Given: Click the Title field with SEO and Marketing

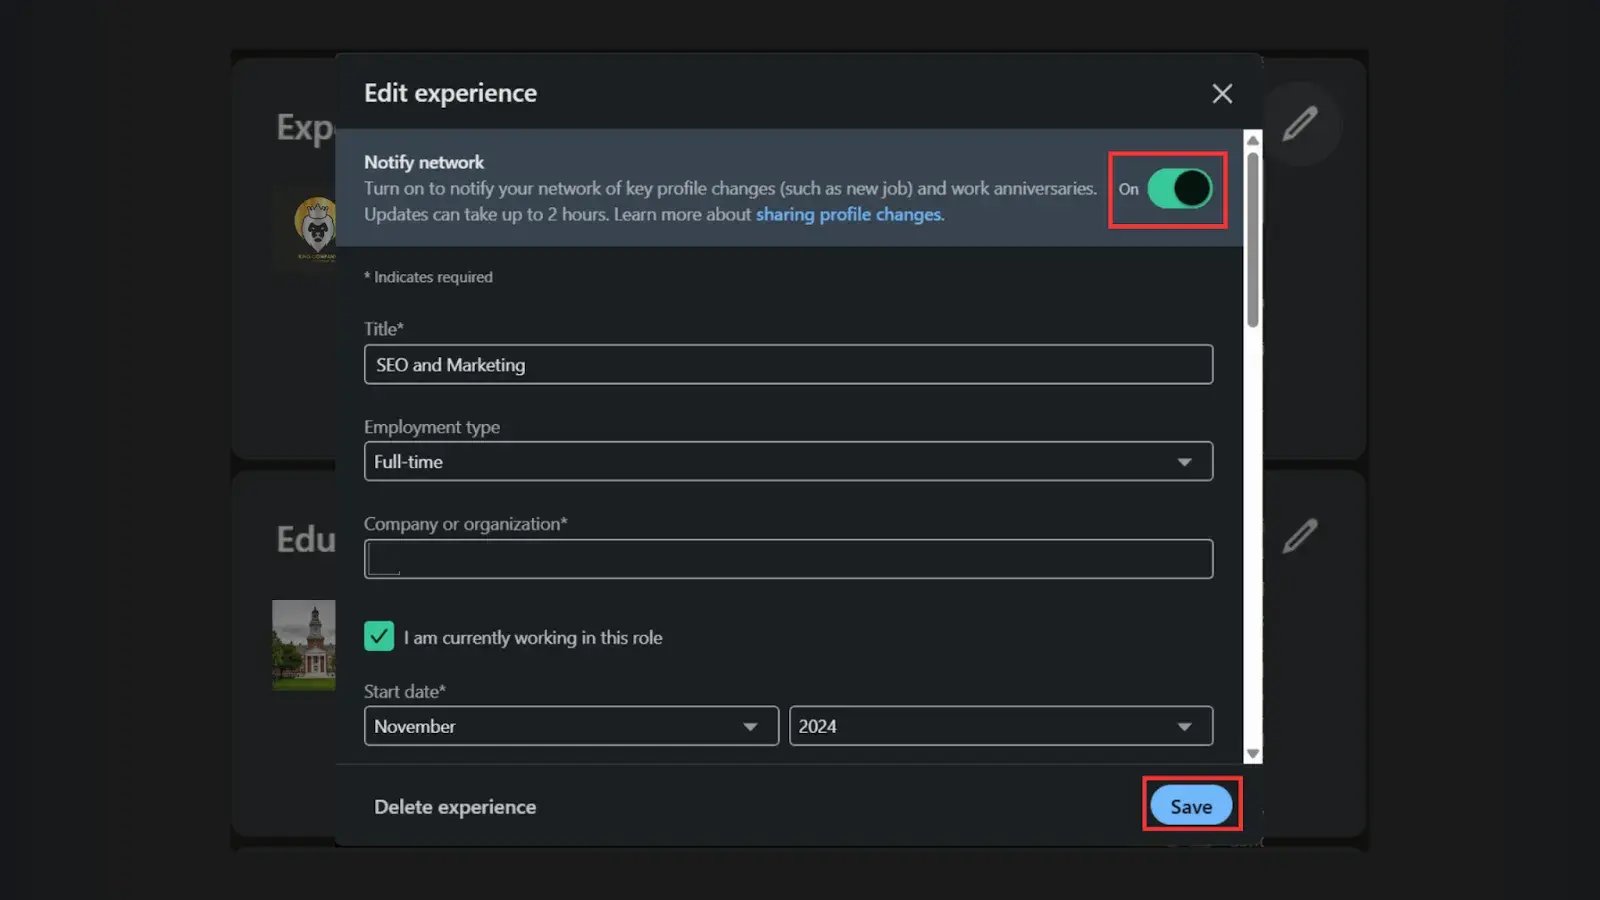Looking at the screenshot, I should 788,365.
